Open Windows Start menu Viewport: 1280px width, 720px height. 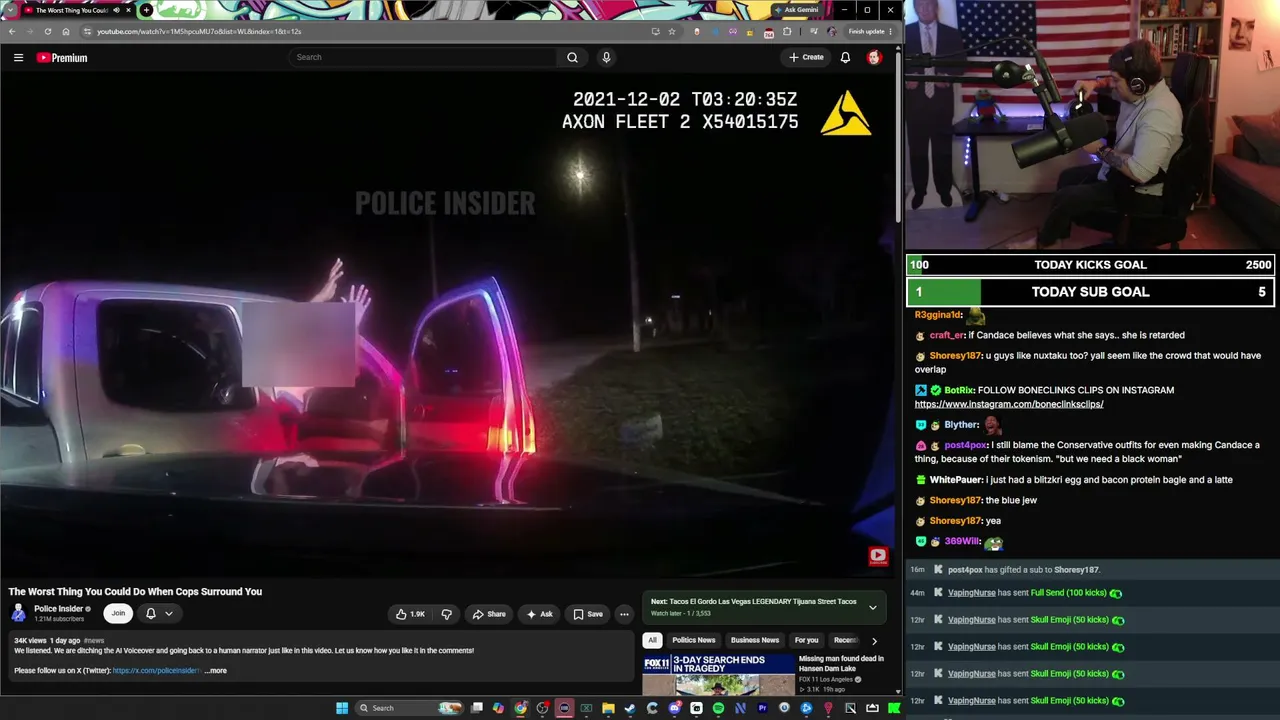pos(342,708)
